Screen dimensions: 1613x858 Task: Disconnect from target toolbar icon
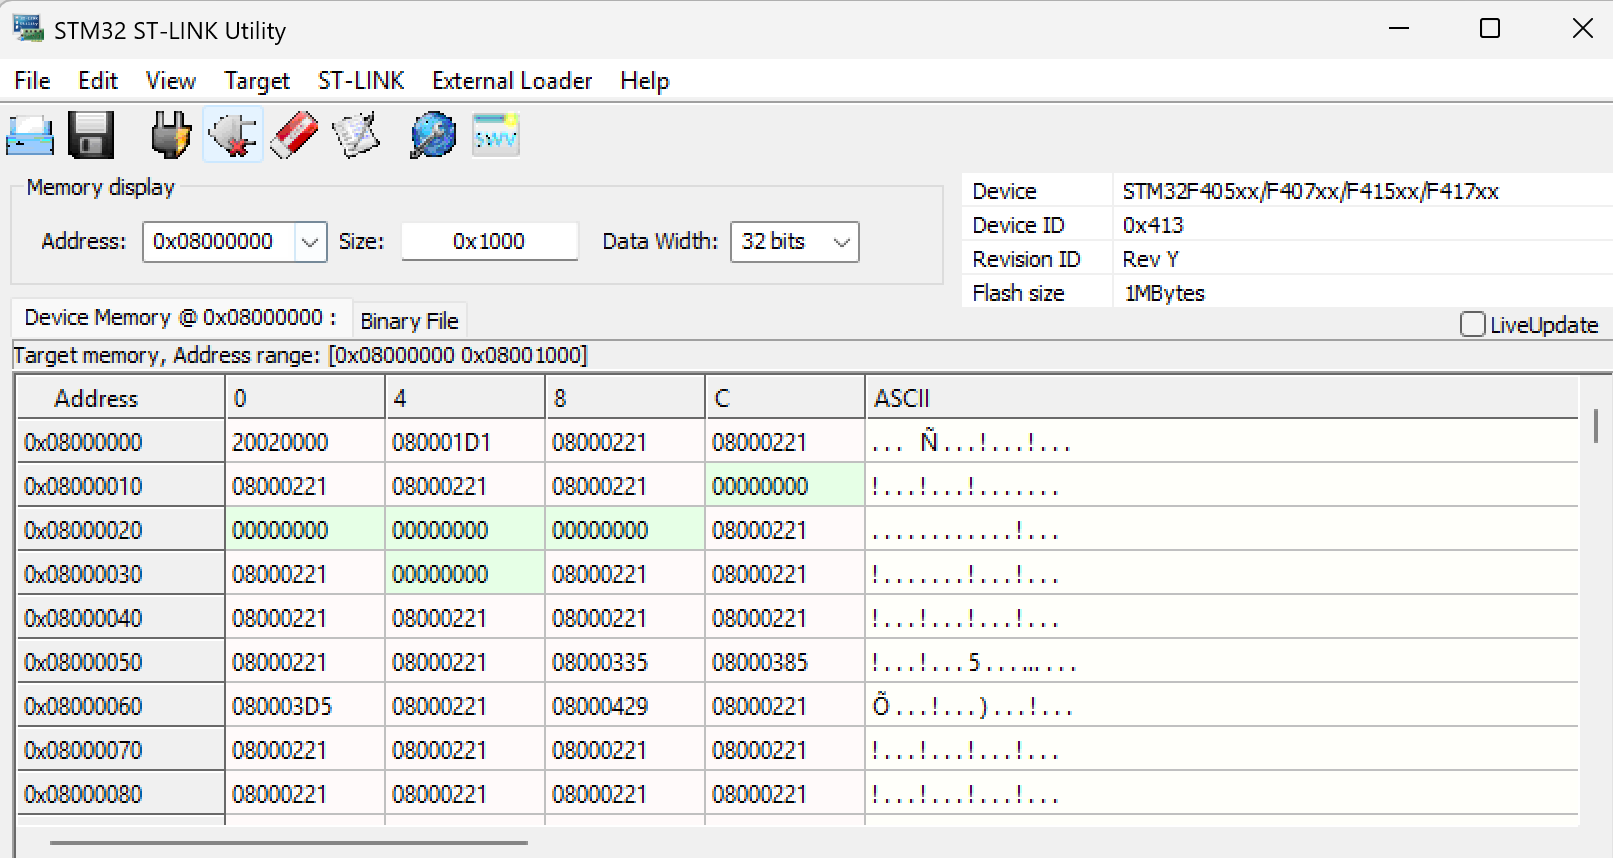233,135
